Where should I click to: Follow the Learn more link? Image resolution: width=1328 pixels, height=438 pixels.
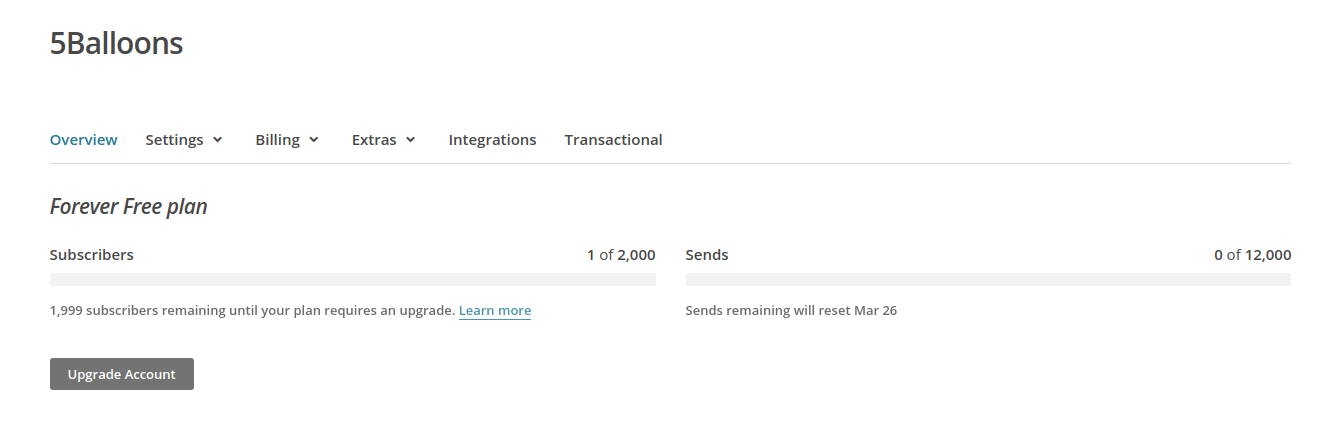click(x=495, y=311)
